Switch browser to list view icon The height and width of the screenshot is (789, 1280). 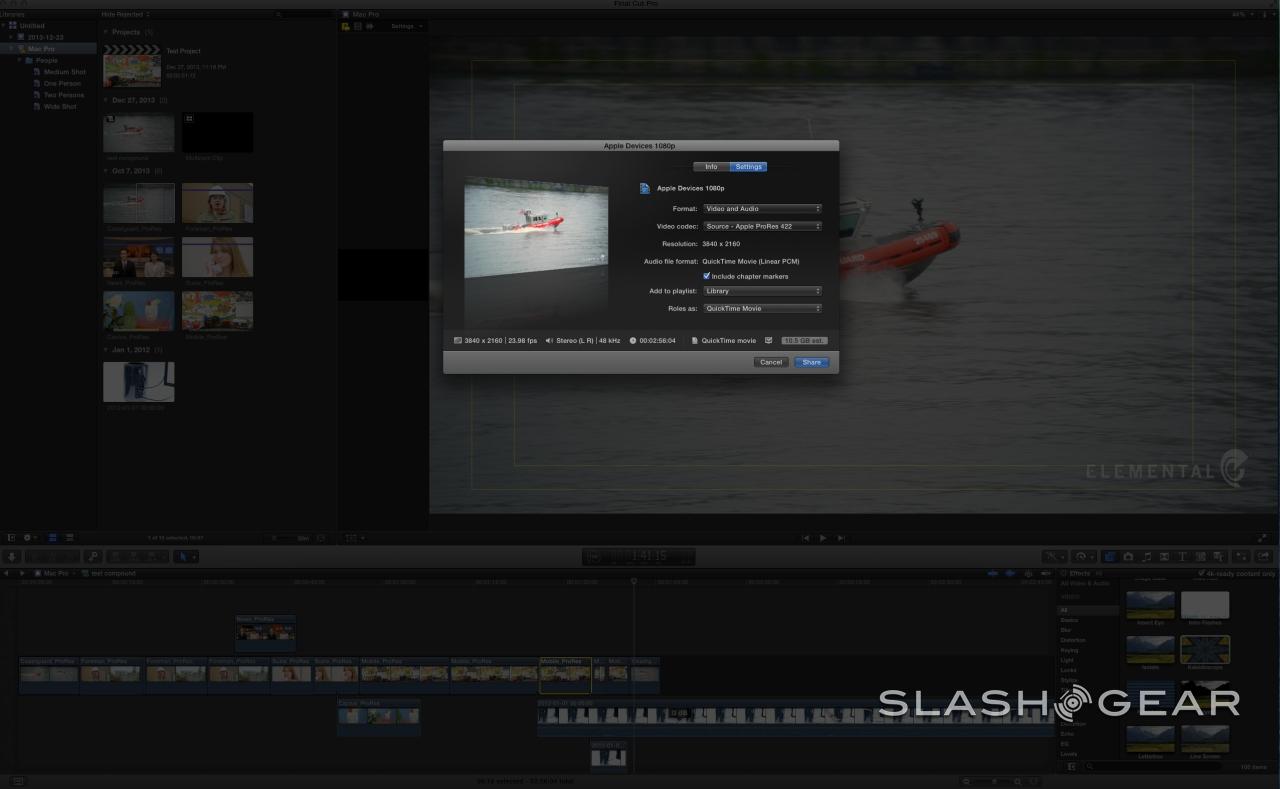69,538
